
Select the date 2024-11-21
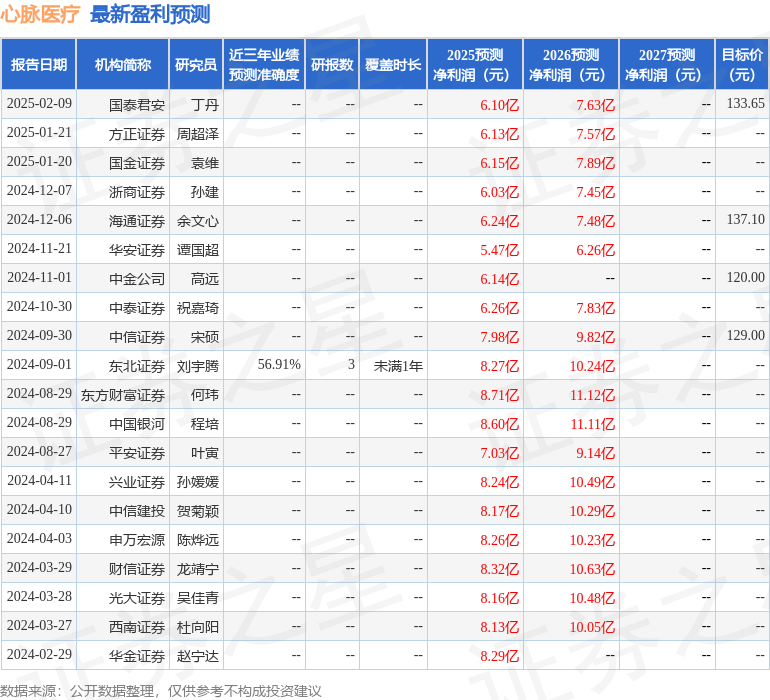[39, 249]
